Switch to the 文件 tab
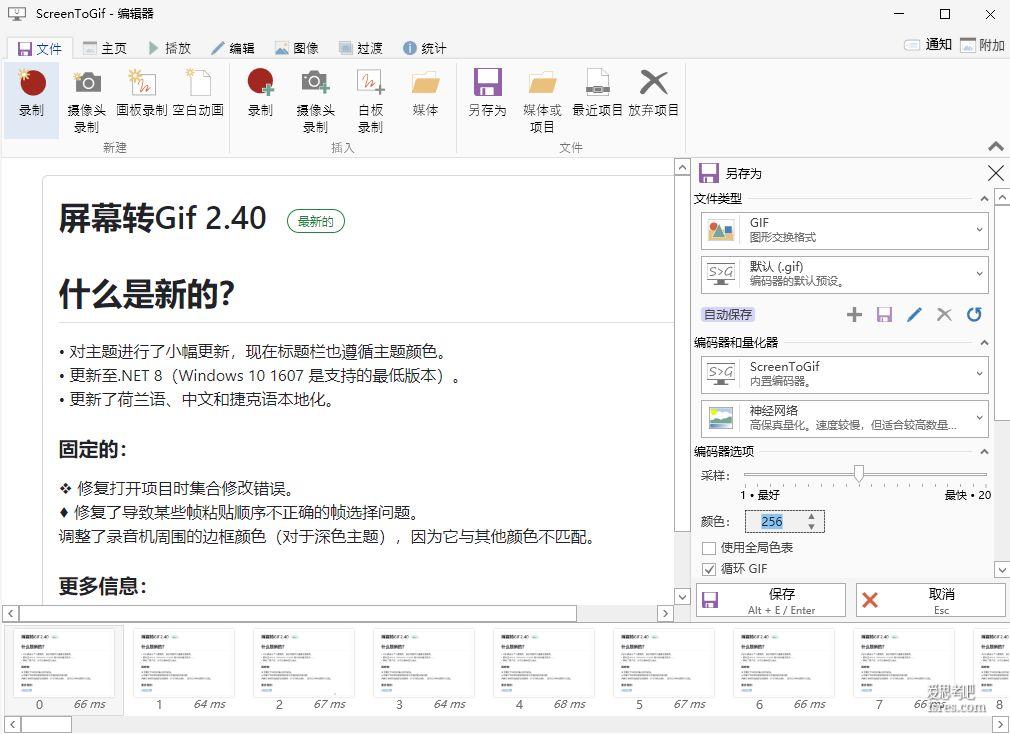Viewport: 1010px width, 734px height. [40, 48]
